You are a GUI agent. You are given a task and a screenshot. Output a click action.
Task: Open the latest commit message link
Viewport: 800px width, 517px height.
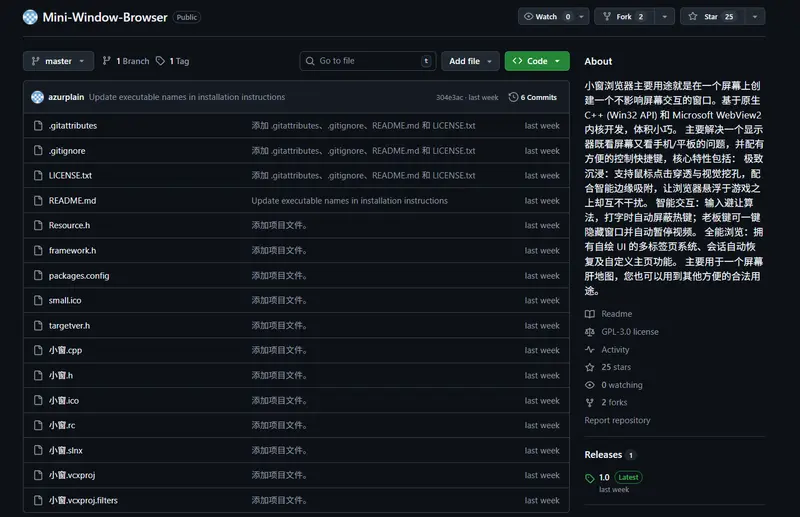click(187, 97)
